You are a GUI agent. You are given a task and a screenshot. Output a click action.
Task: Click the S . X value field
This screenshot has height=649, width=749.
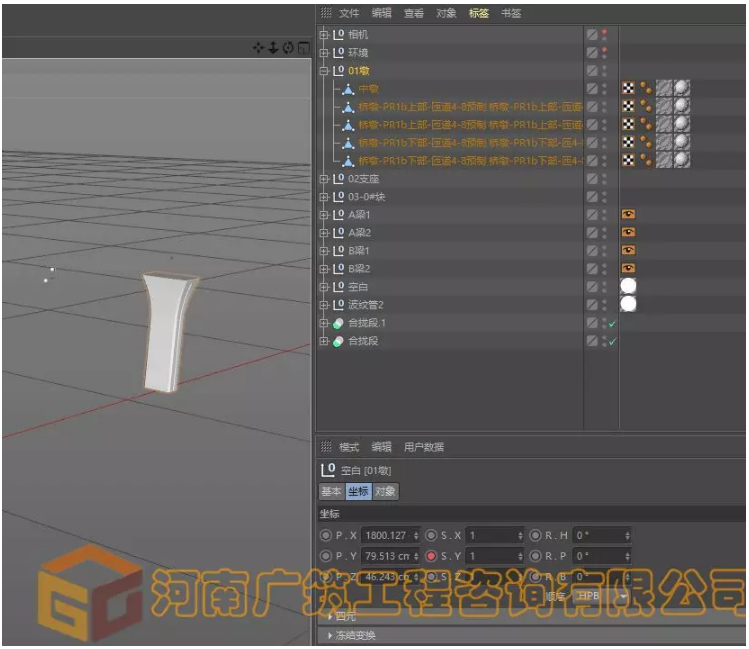[494, 535]
